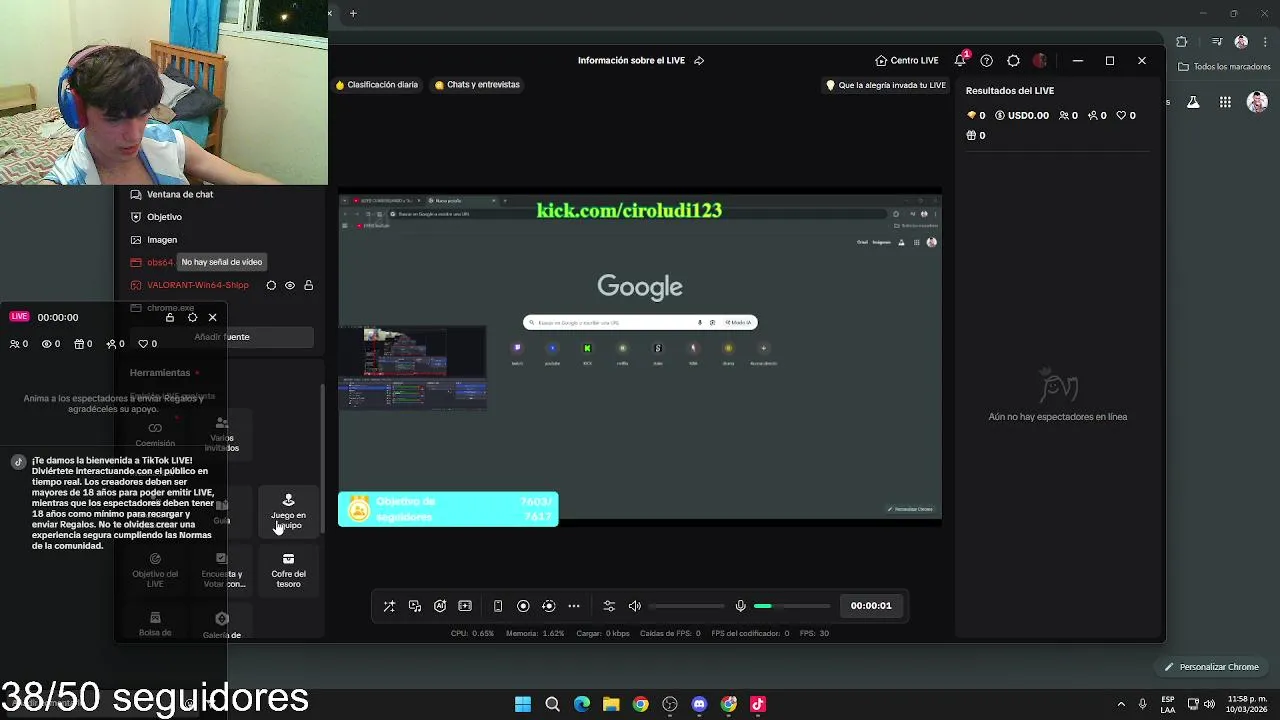Adjust the microphone level slider
Image resolution: width=1280 pixels, height=720 pixels.
tap(792, 606)
